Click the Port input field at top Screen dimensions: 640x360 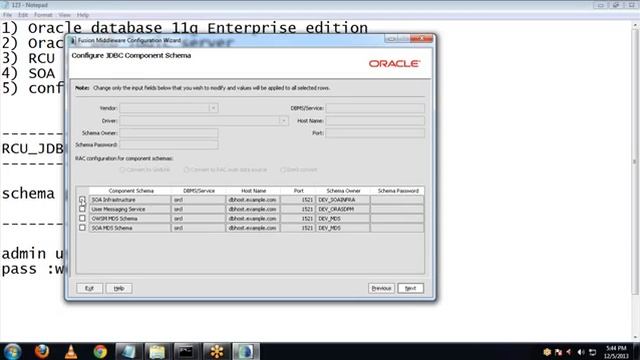click(x=375, y=133)
